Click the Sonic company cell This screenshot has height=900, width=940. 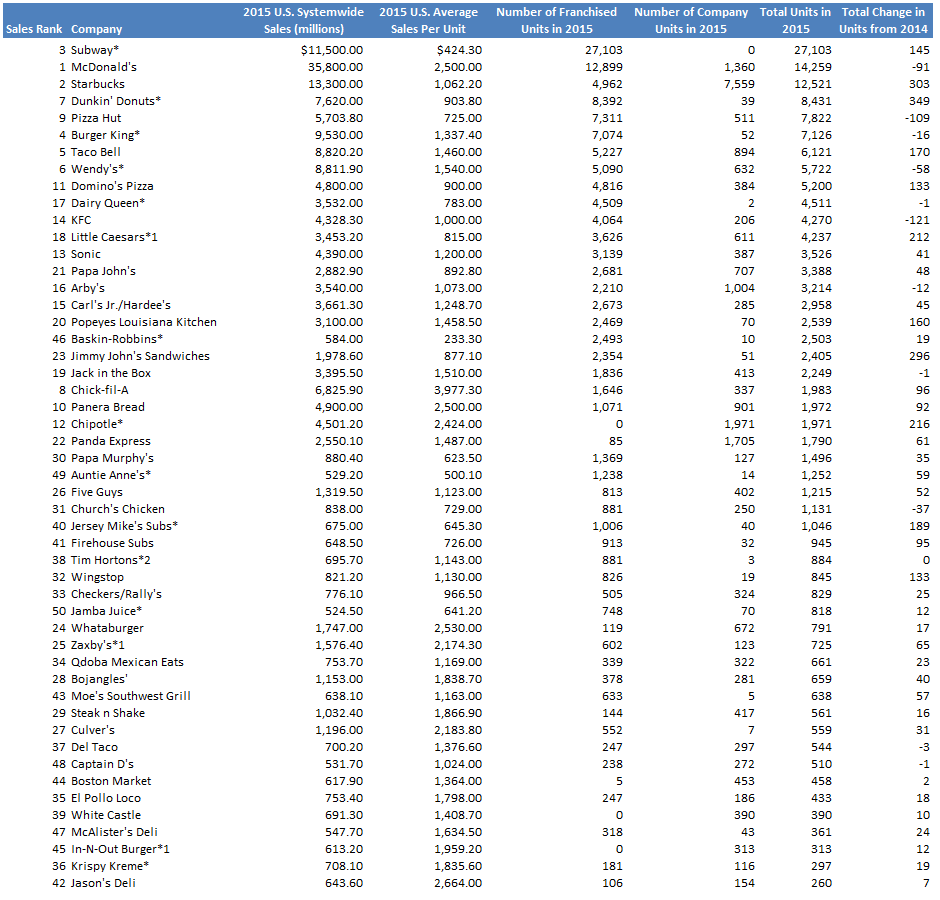(x=86, y=254)
